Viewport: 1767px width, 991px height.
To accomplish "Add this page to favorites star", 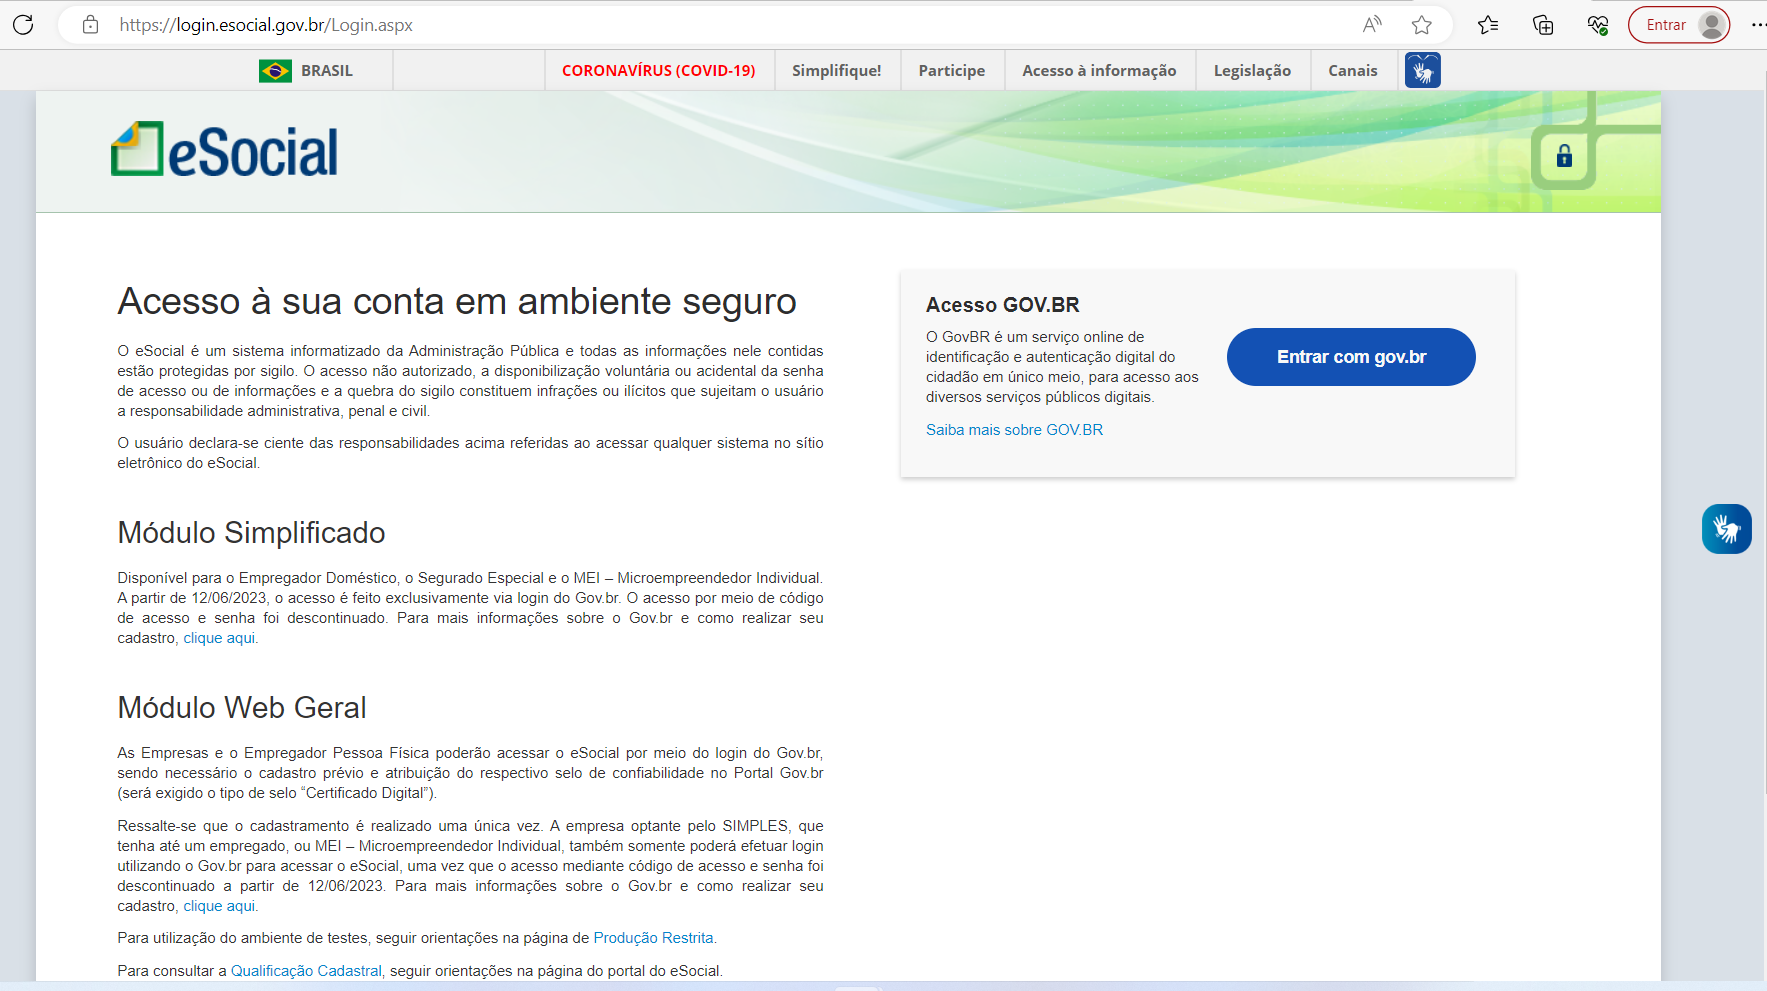I will [1422, 25].
